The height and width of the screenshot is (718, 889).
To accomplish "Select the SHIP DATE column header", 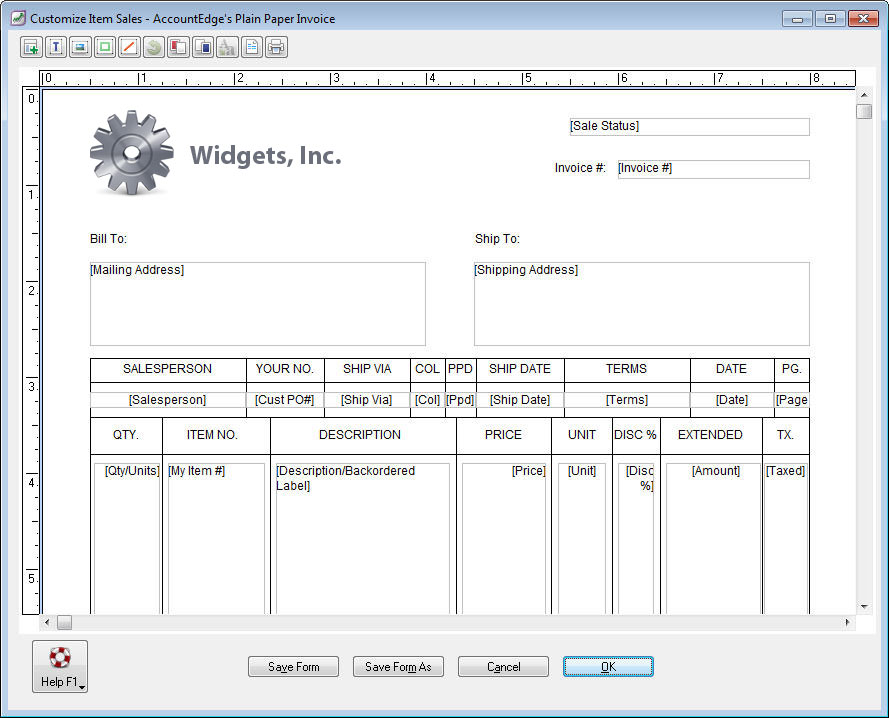I will [519, 369].
